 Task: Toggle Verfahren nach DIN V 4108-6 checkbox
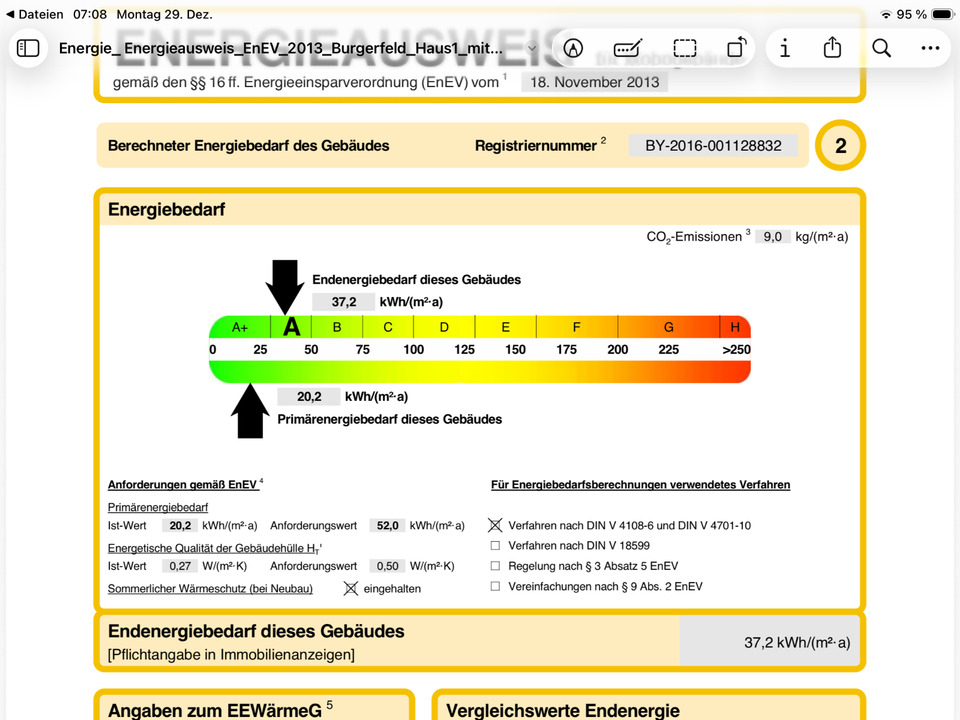point(495,525)
